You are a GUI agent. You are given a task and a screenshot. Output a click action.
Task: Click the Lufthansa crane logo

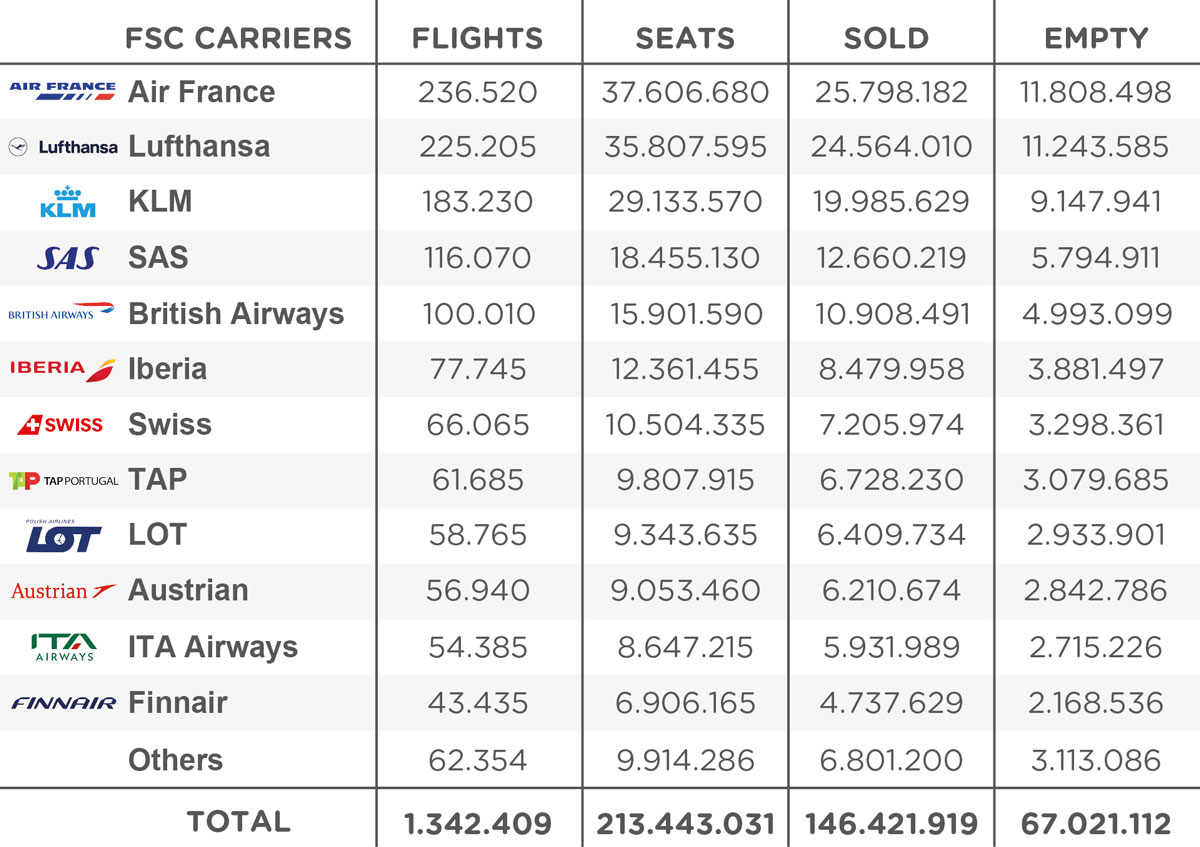click(17, 147)
